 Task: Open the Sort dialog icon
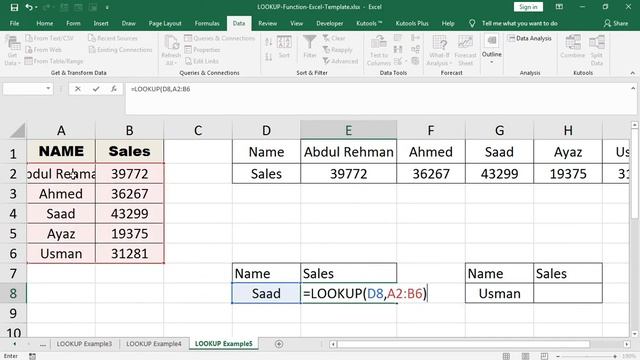[284, 47]
